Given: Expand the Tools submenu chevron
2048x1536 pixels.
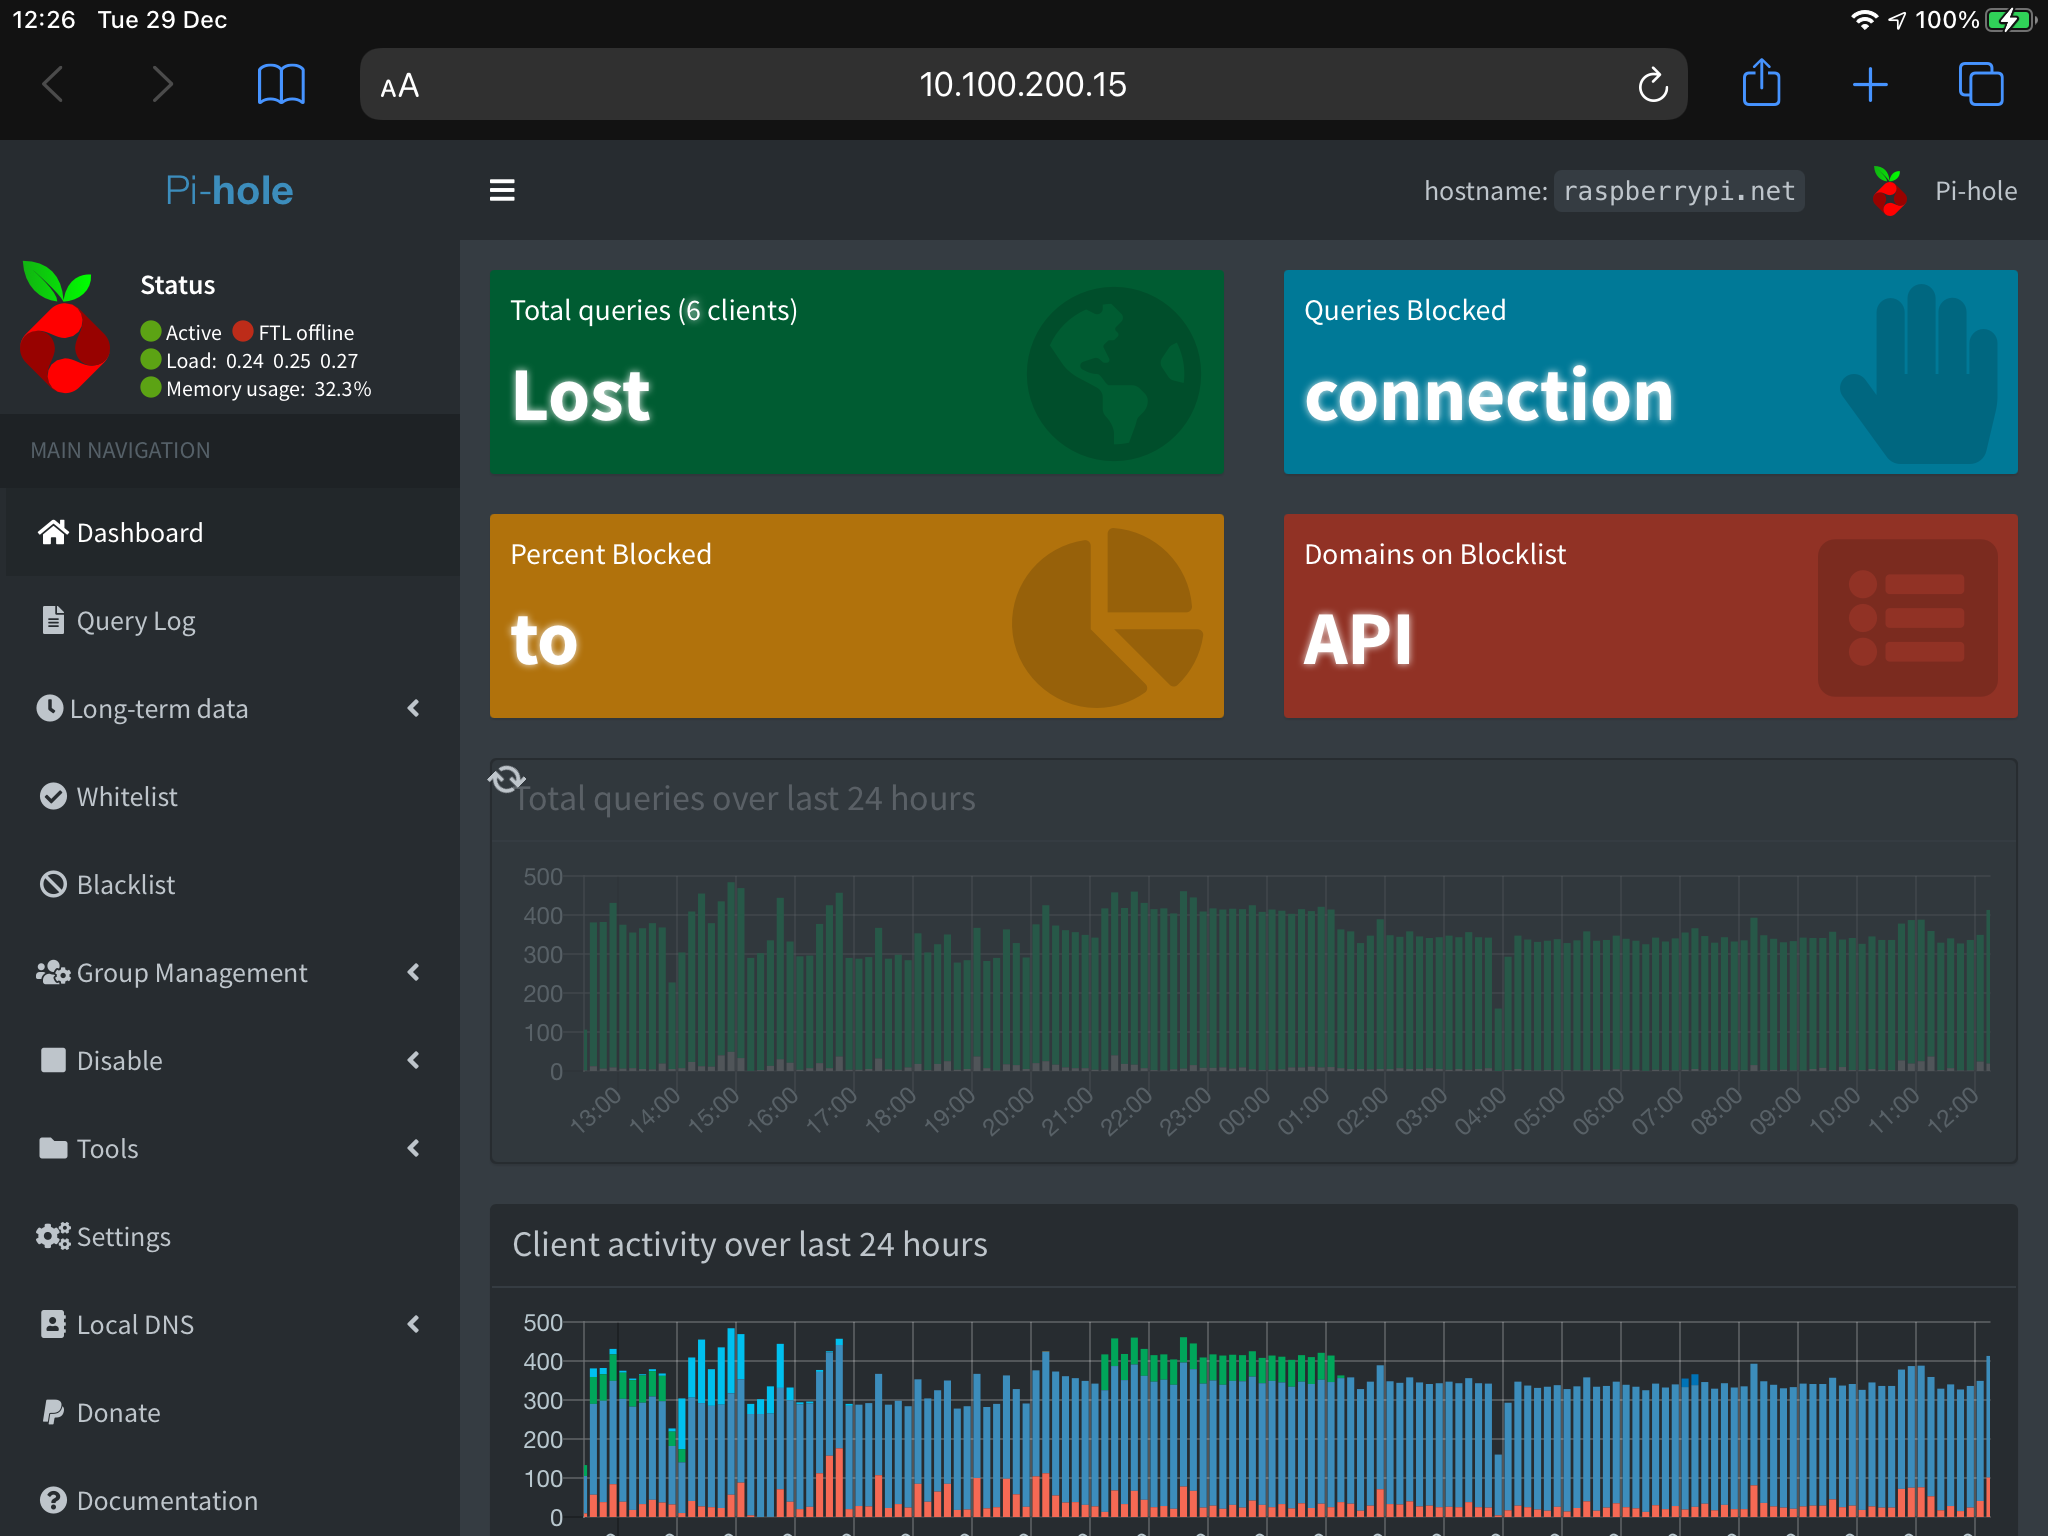Looking at the screenshot, I should [413, 1148].
